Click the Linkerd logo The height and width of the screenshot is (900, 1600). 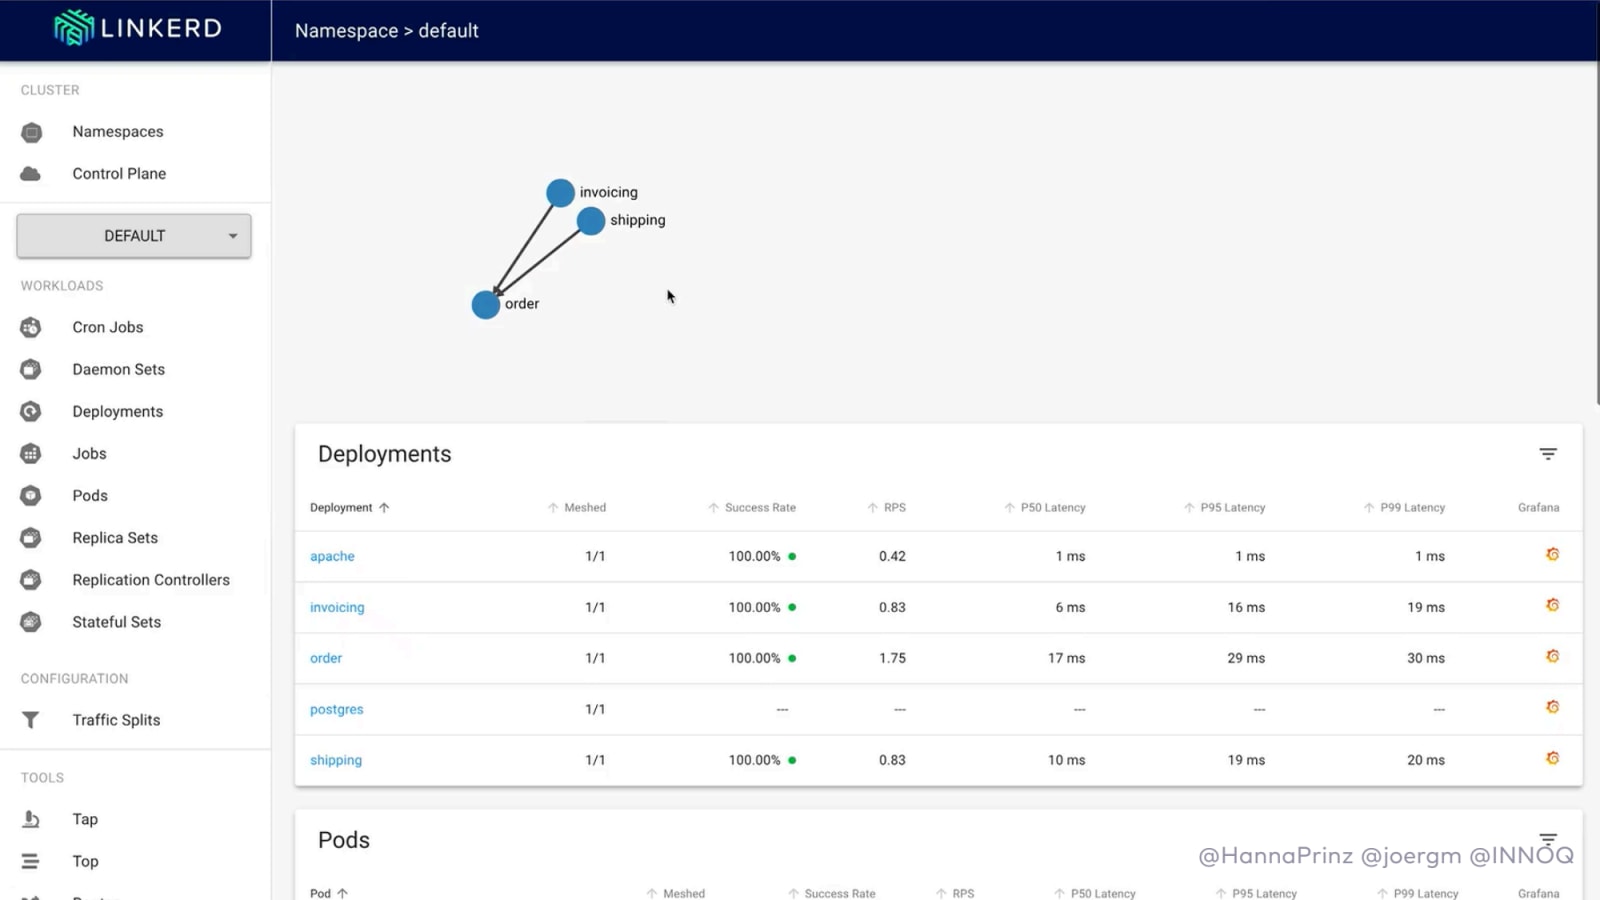[x=137, y=28]
